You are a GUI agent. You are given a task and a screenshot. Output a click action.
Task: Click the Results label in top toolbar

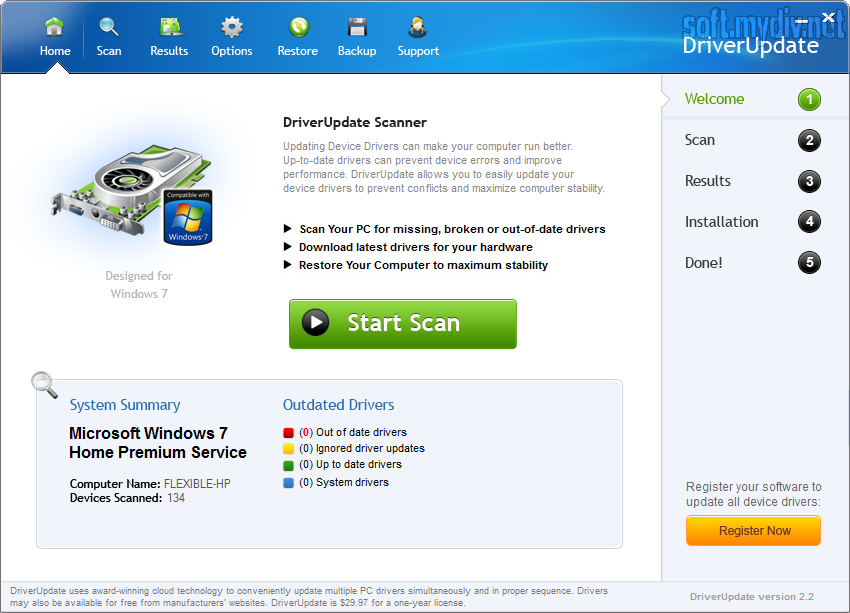point(169,51)
